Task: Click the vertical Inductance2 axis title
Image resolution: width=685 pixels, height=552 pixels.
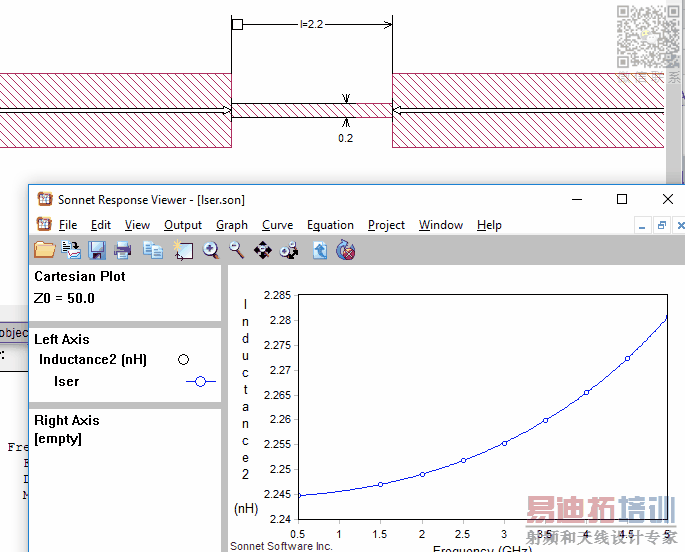Action: coord(246,389)
